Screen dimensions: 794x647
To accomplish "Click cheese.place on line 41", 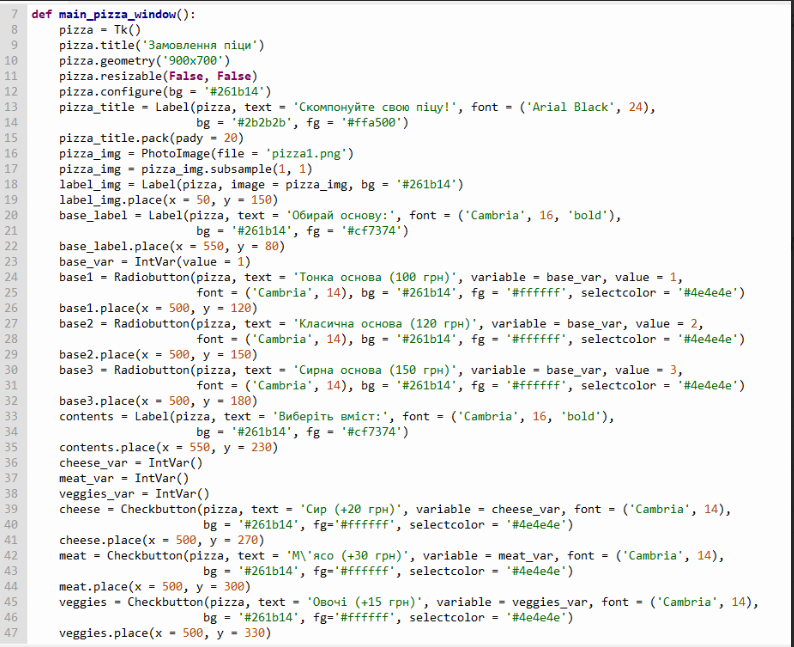I will click(x=96, y=540).
